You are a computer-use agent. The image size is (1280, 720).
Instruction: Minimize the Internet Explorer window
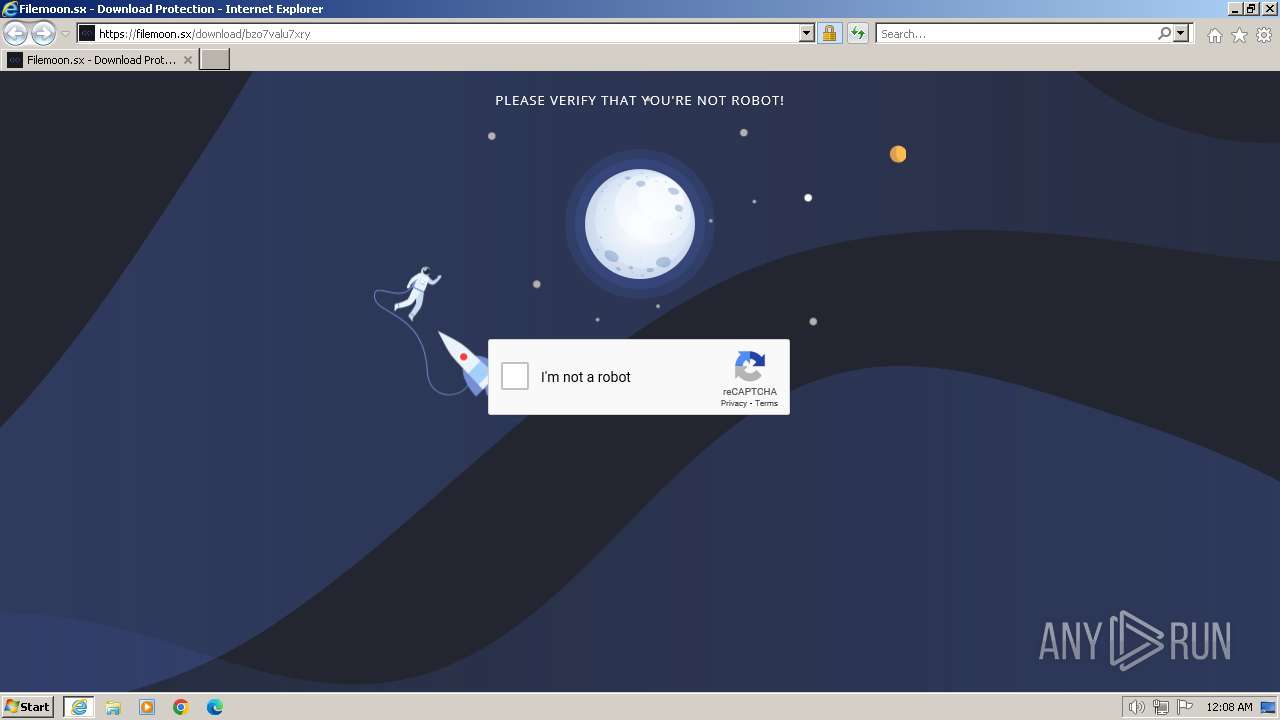coord(1235,9)
